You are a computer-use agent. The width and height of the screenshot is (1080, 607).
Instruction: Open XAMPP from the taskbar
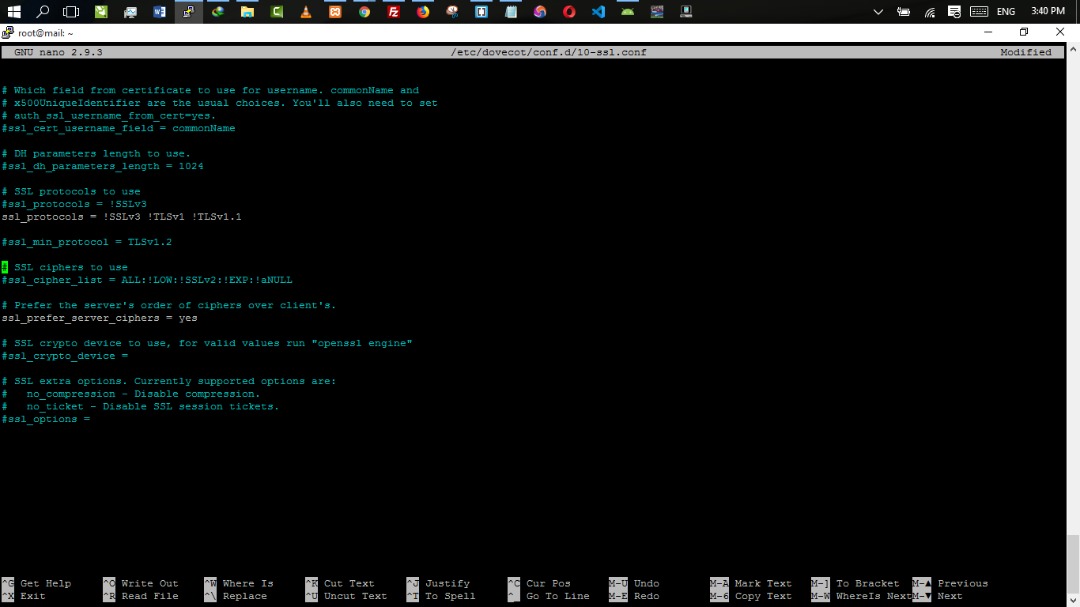[335, 12]
